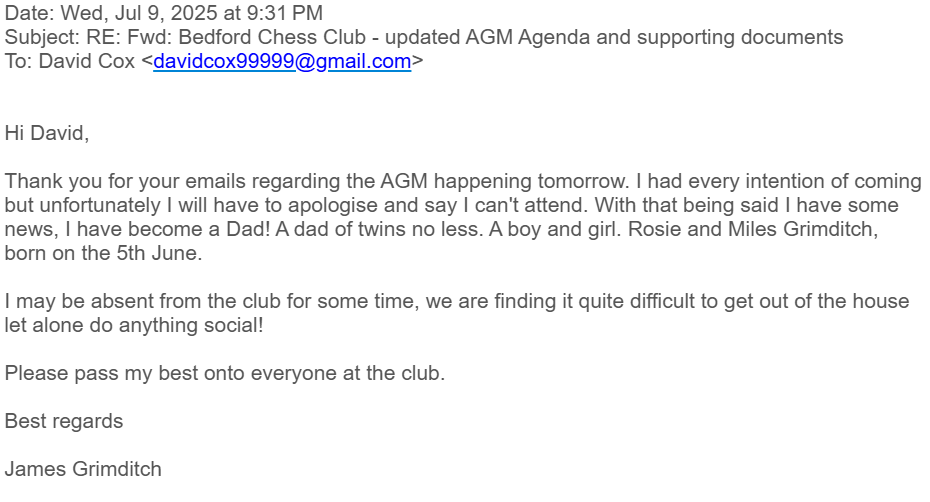
Task: Click the greeting "Hi David,"
Action: pyautogui.click(x=47, y=133)
